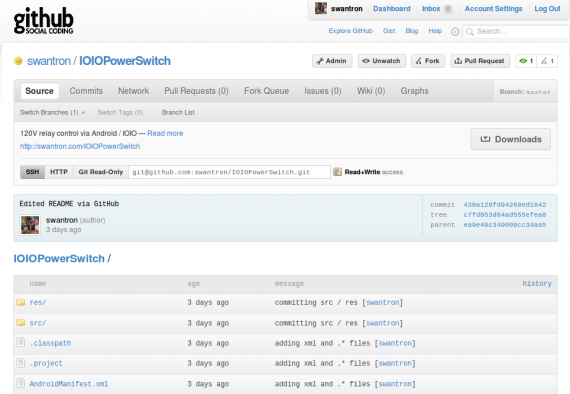The height and width of the screenshot is (394, 570).
Task: Switch to the Issues tab
Action: [323, 91]
